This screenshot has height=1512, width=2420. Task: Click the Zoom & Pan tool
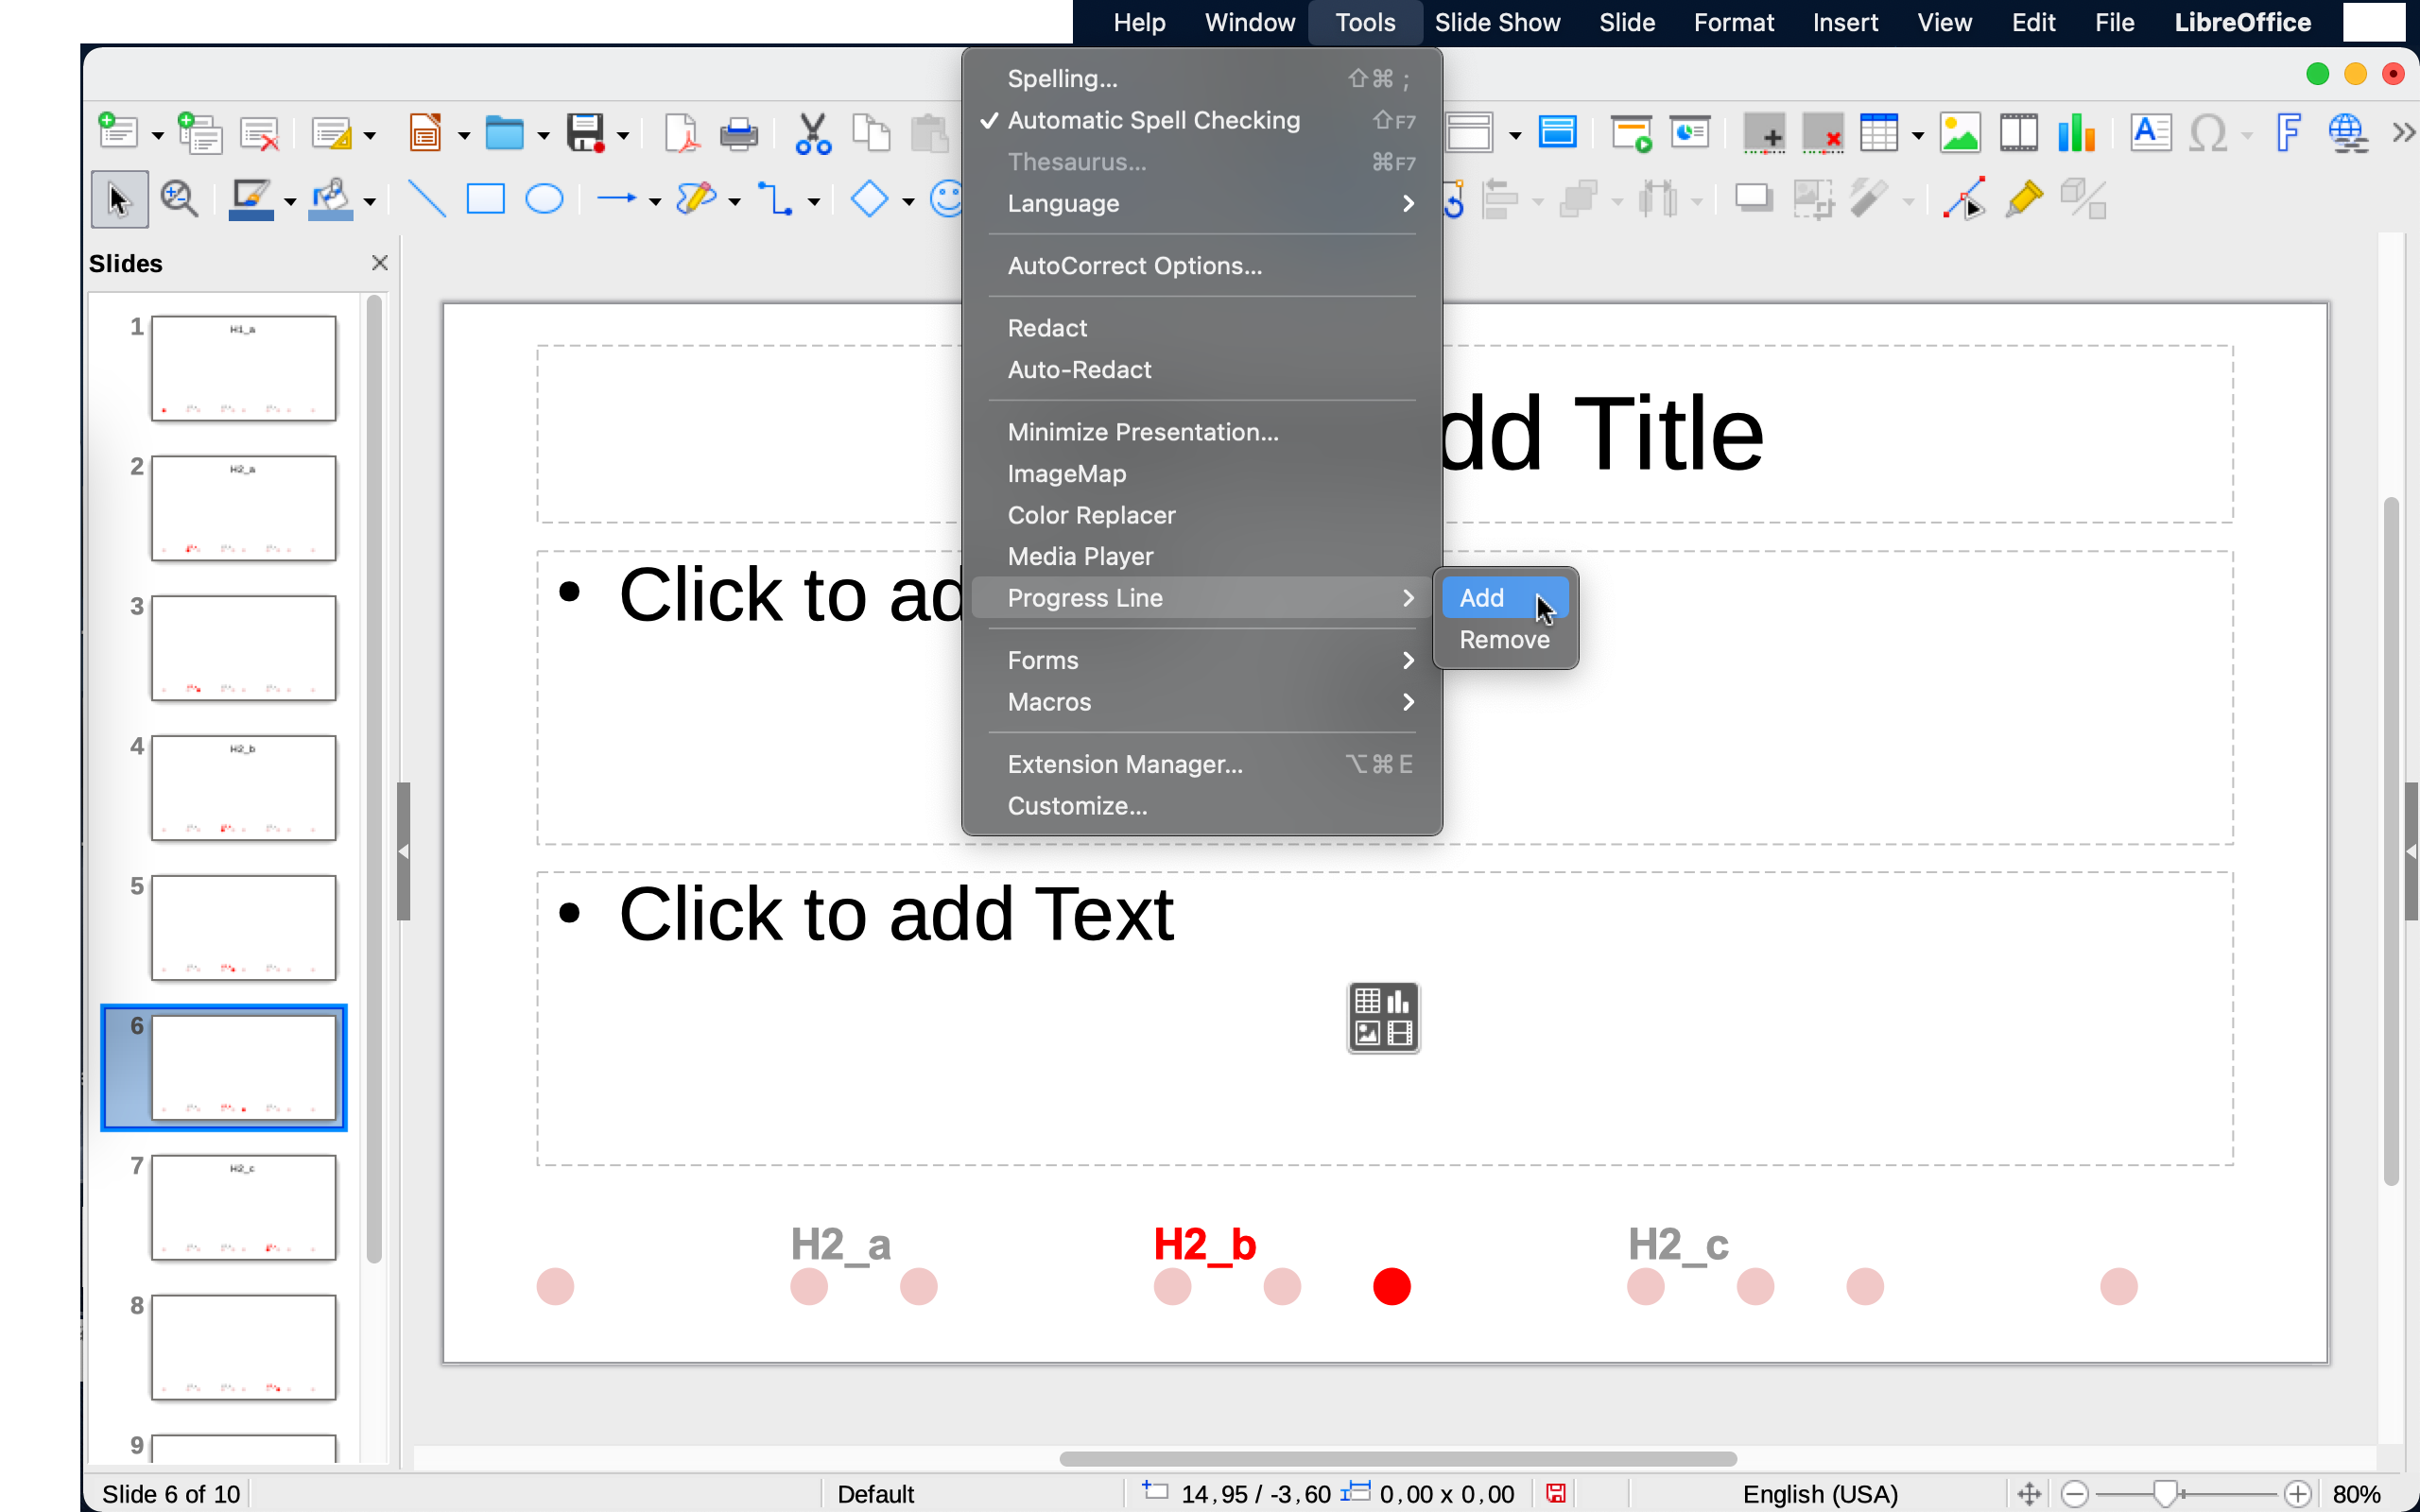point(179,199)
